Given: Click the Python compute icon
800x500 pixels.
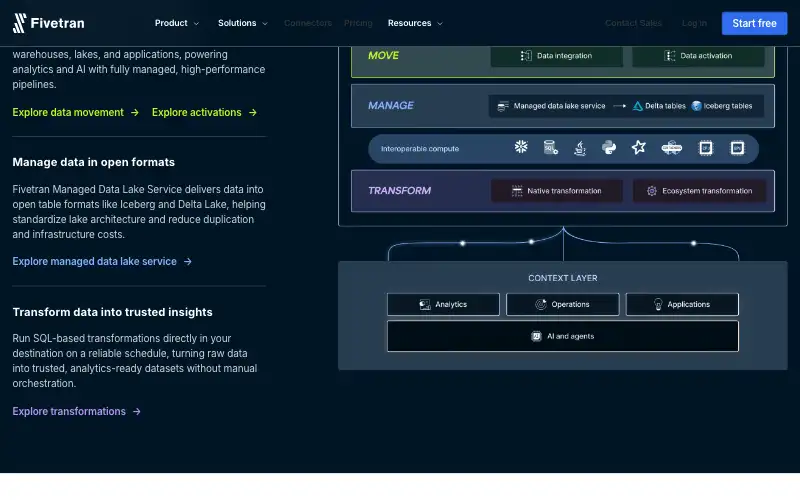Looking at the screenshot, I should click(x=609, y=148).
